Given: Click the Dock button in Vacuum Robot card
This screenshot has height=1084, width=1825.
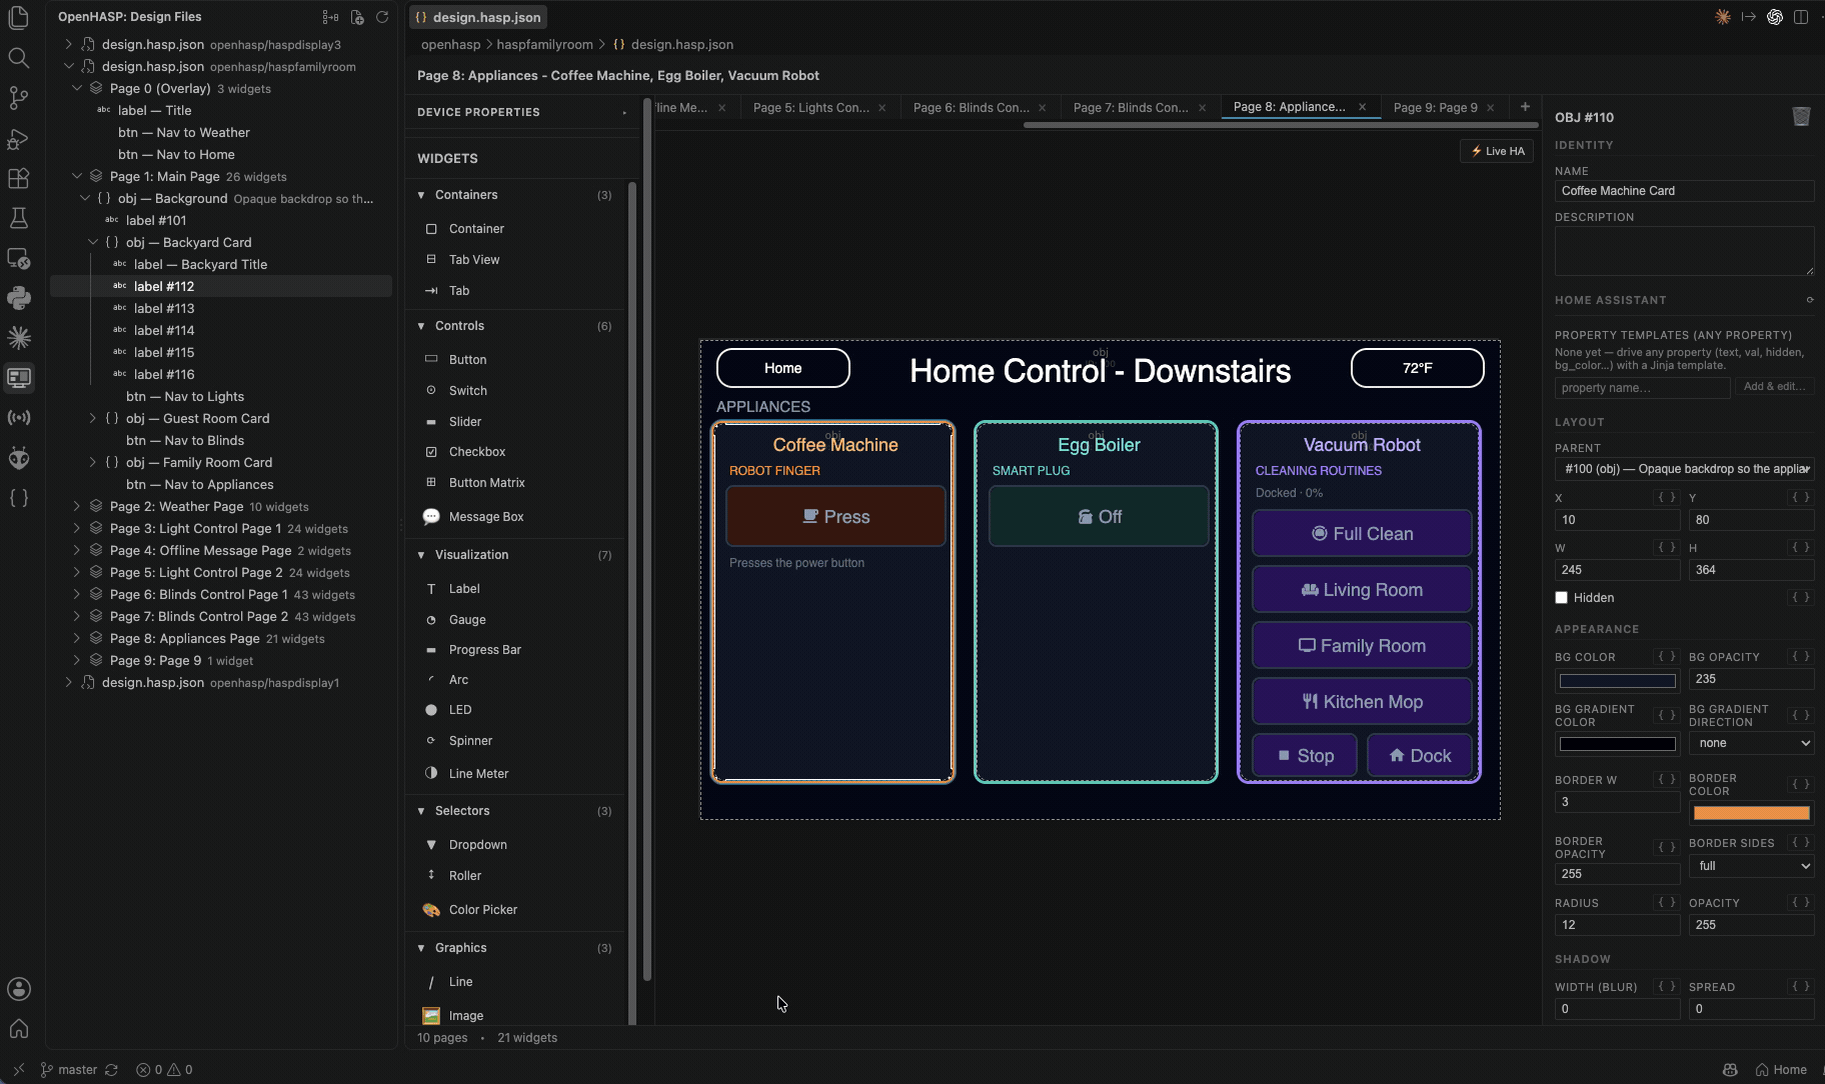Looking at the screenshot, I should 1419,756.
